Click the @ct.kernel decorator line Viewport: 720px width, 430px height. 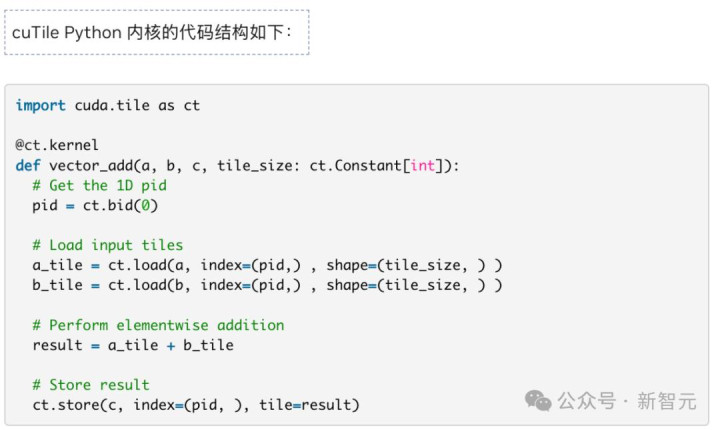57,146
